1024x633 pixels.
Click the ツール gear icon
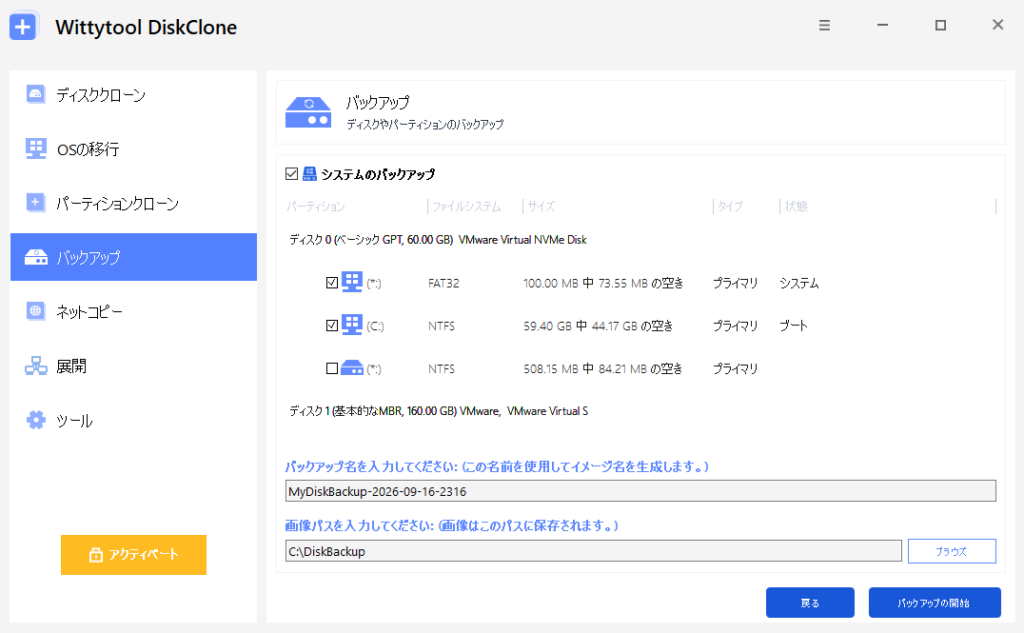pyautogui.click(x=35, y=419)
